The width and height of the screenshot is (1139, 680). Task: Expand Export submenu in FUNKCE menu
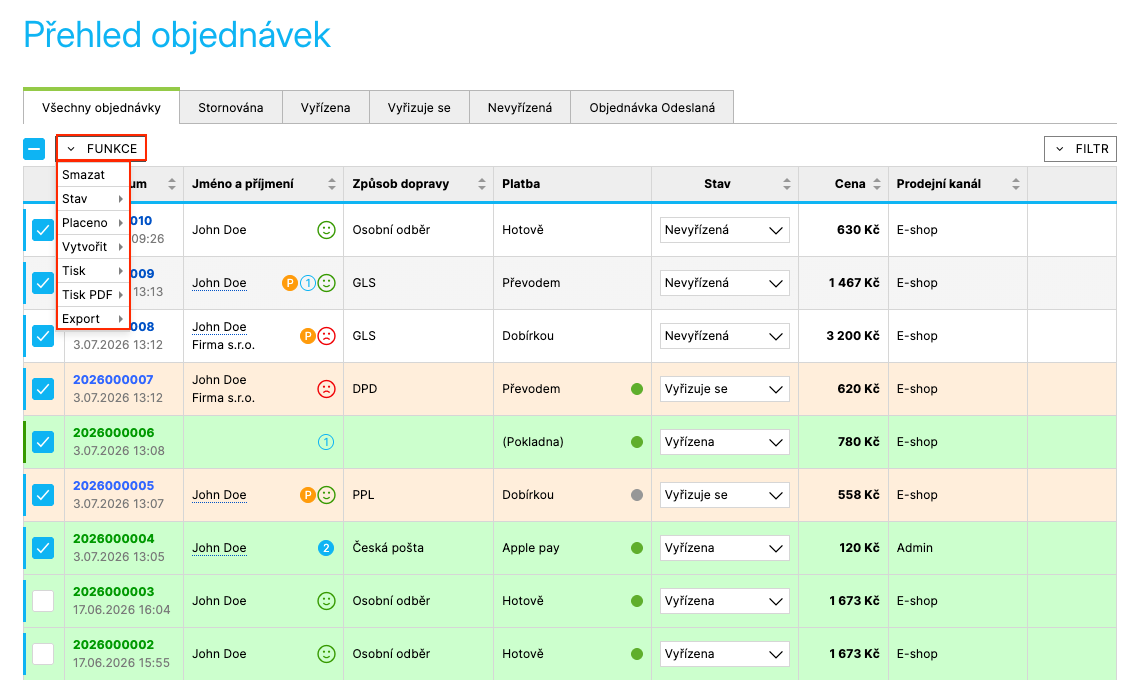[93, 318]
